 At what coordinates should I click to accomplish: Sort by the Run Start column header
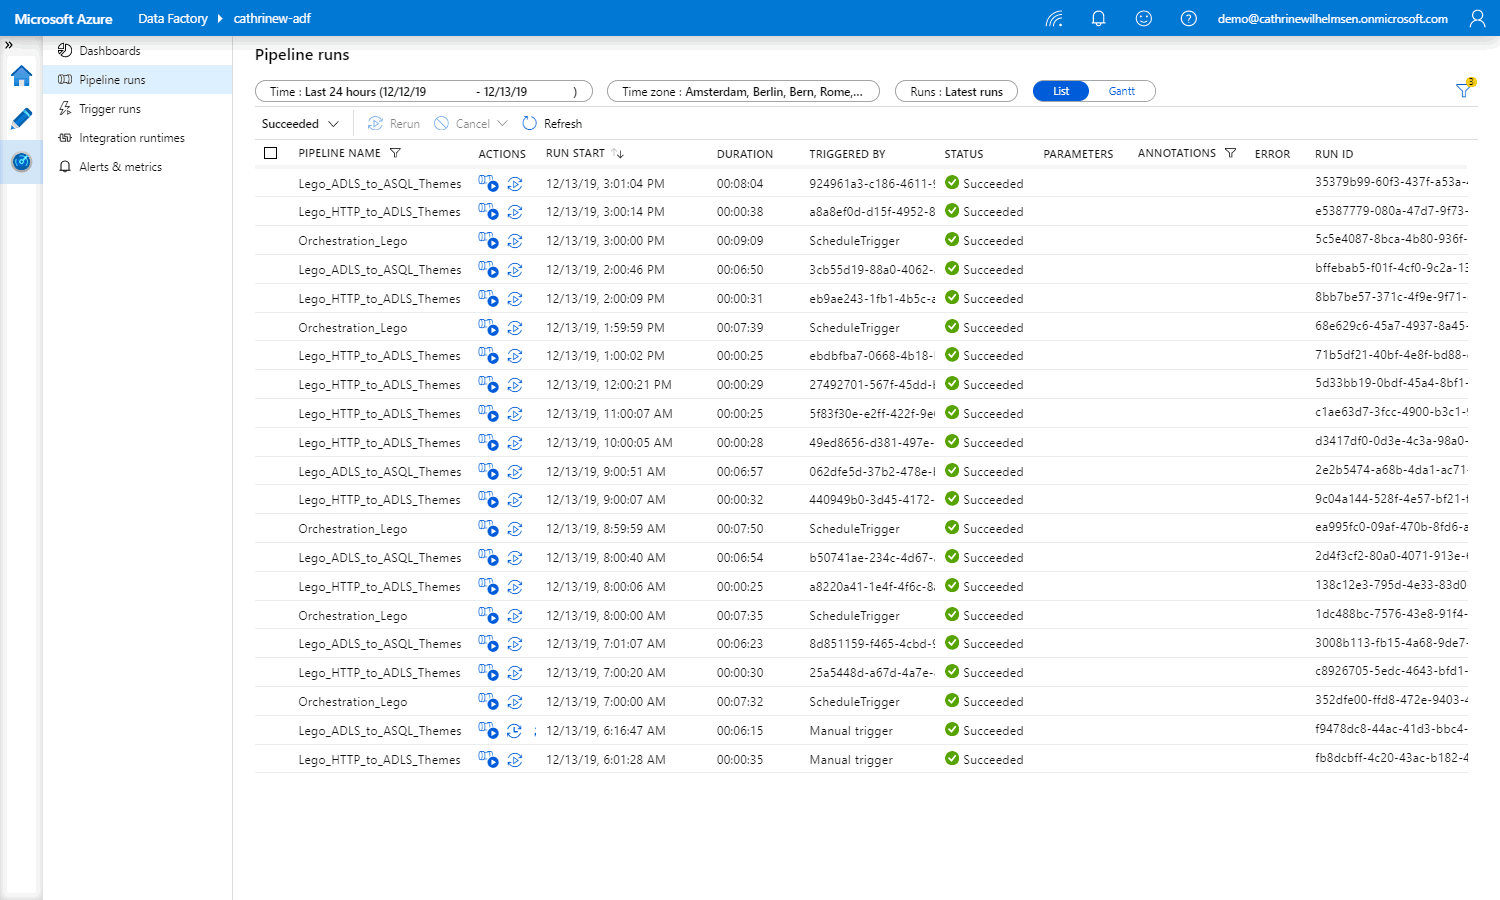pos(576,153)
